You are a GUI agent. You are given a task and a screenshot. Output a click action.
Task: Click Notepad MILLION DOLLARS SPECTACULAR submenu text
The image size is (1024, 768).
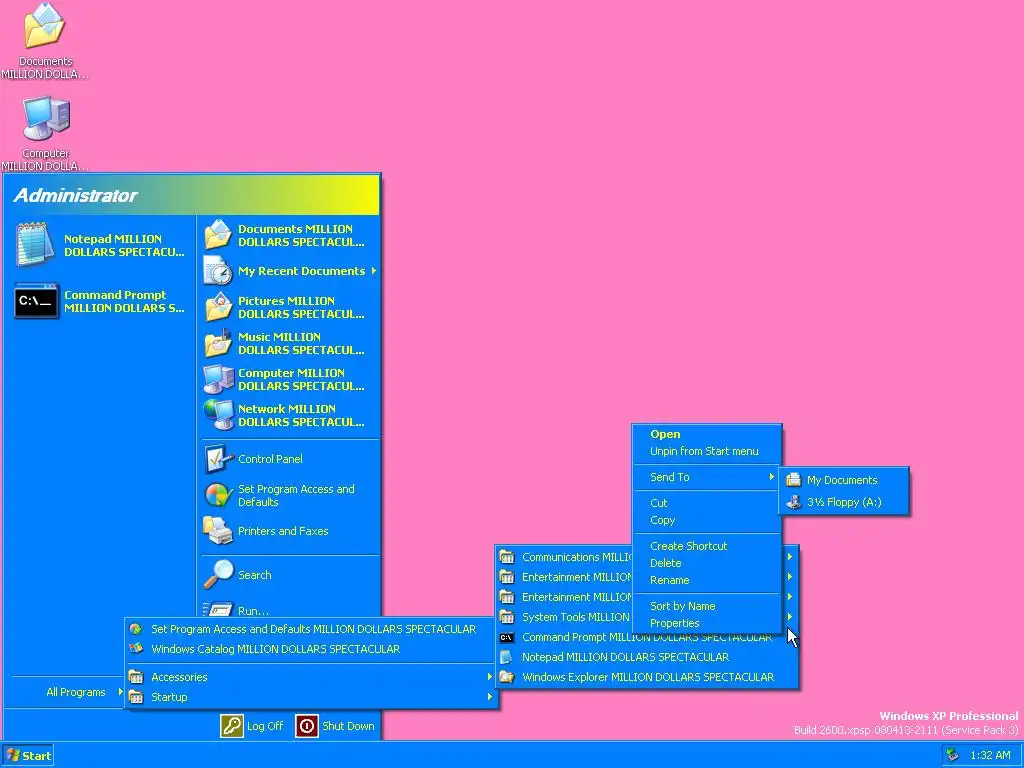[x=625, y=657]
